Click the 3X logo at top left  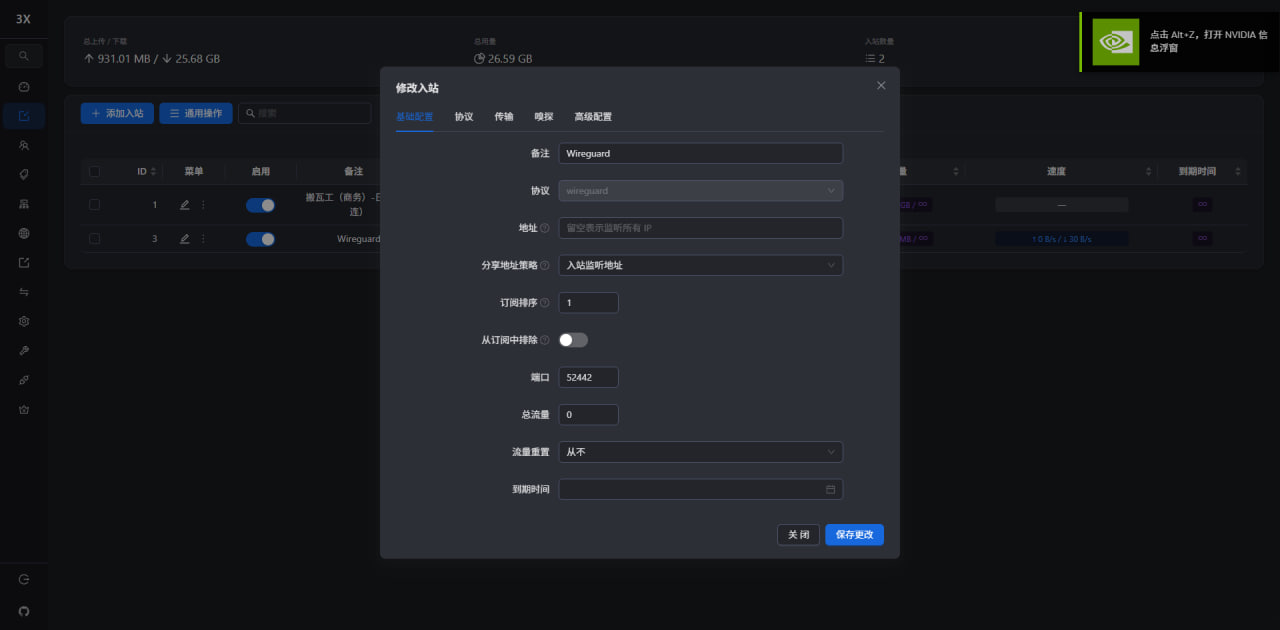coord(24,18)
